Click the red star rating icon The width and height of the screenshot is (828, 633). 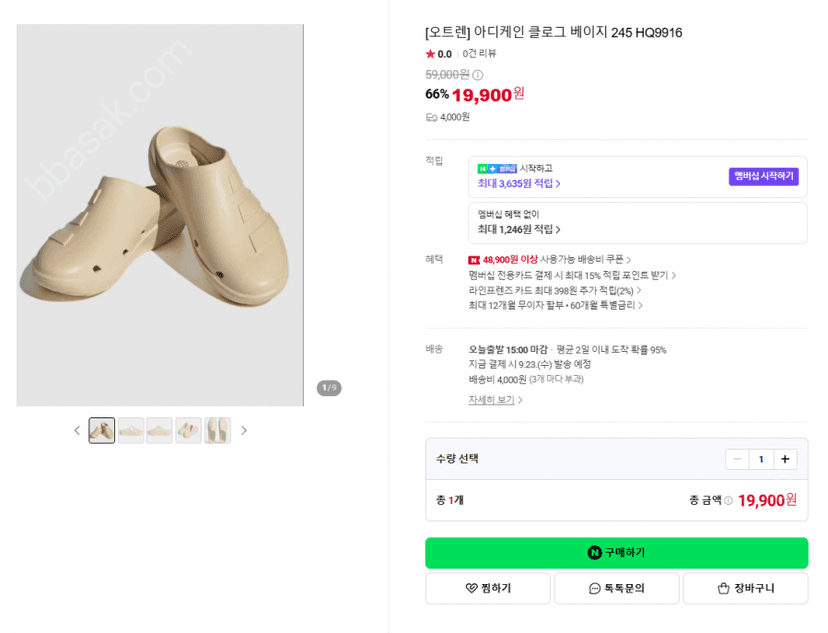tap(430, 54)
